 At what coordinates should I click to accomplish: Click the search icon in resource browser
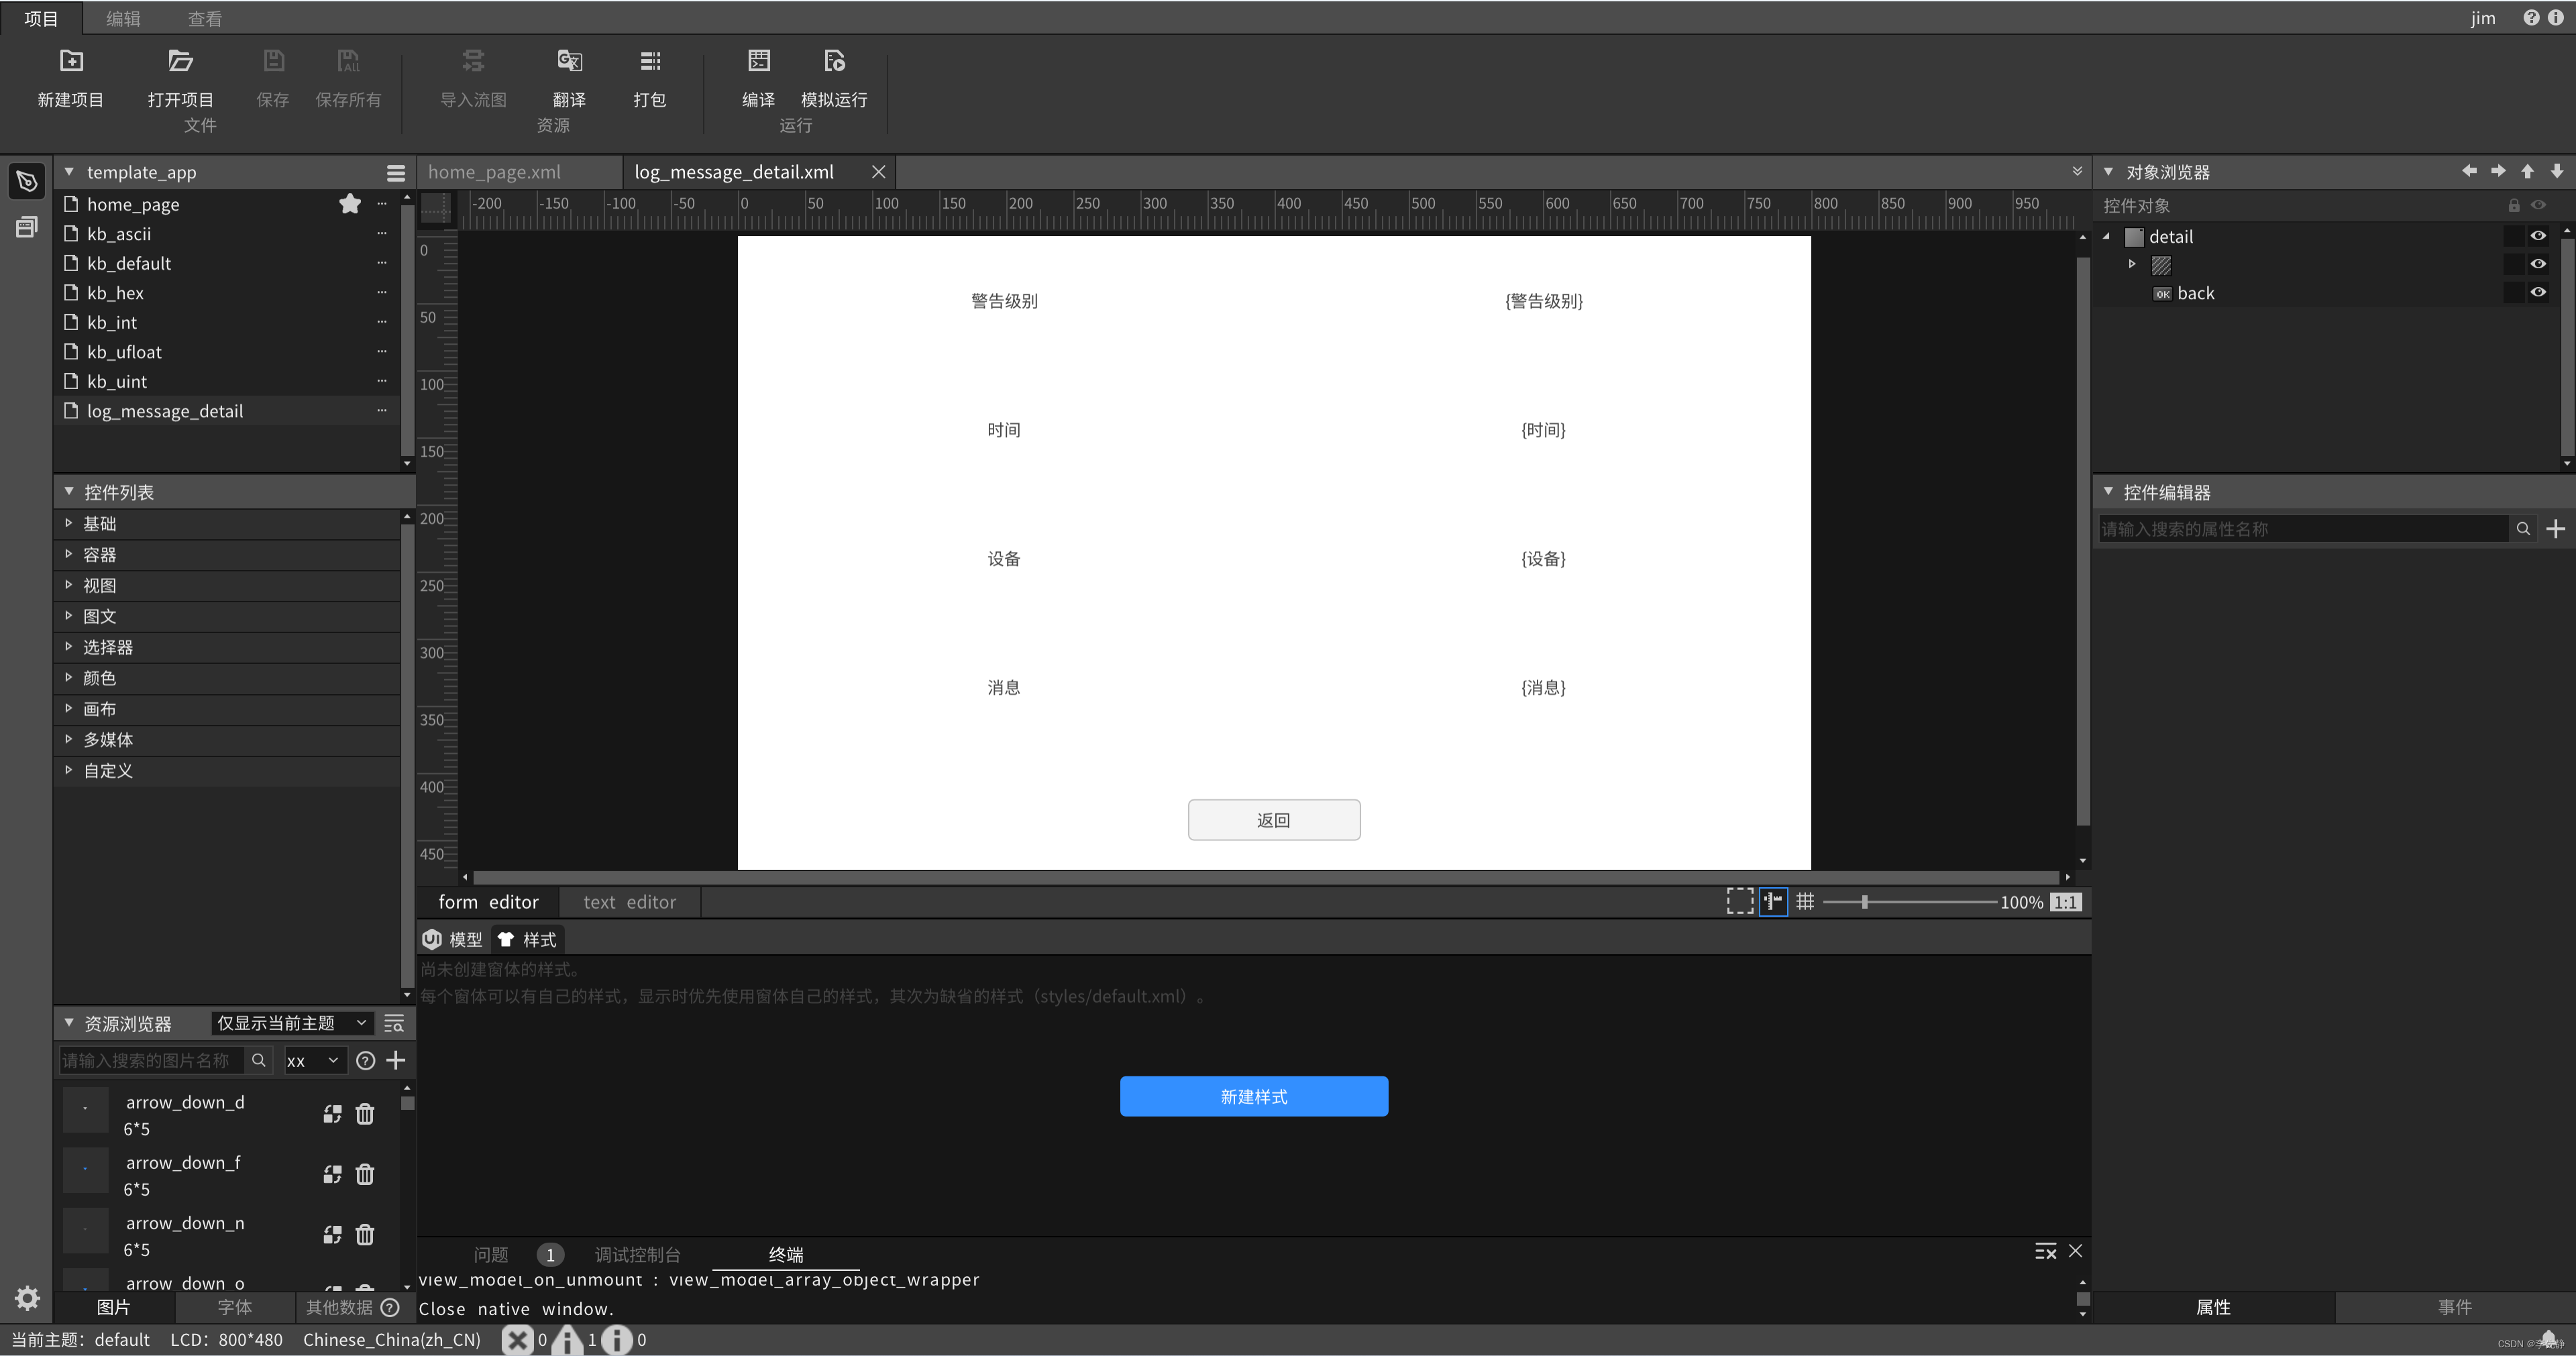258,1060
